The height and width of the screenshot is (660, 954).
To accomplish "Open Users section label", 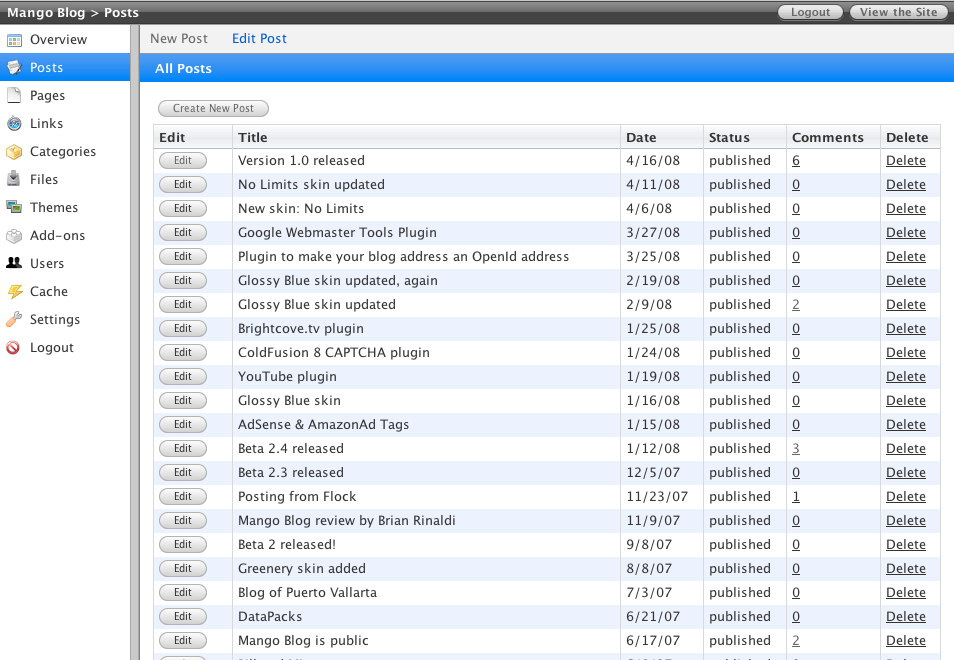I will point(47,263).
